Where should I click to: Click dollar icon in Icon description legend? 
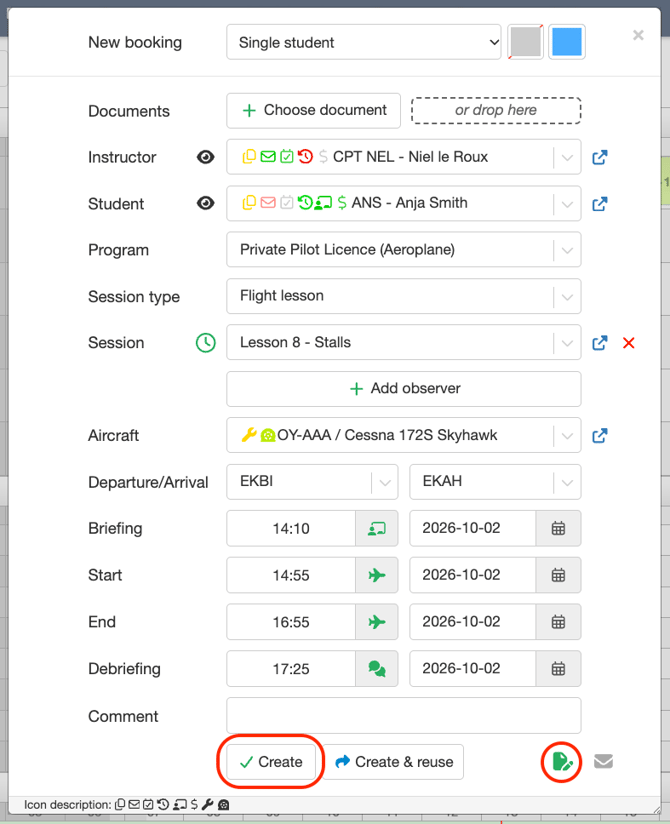194,805
